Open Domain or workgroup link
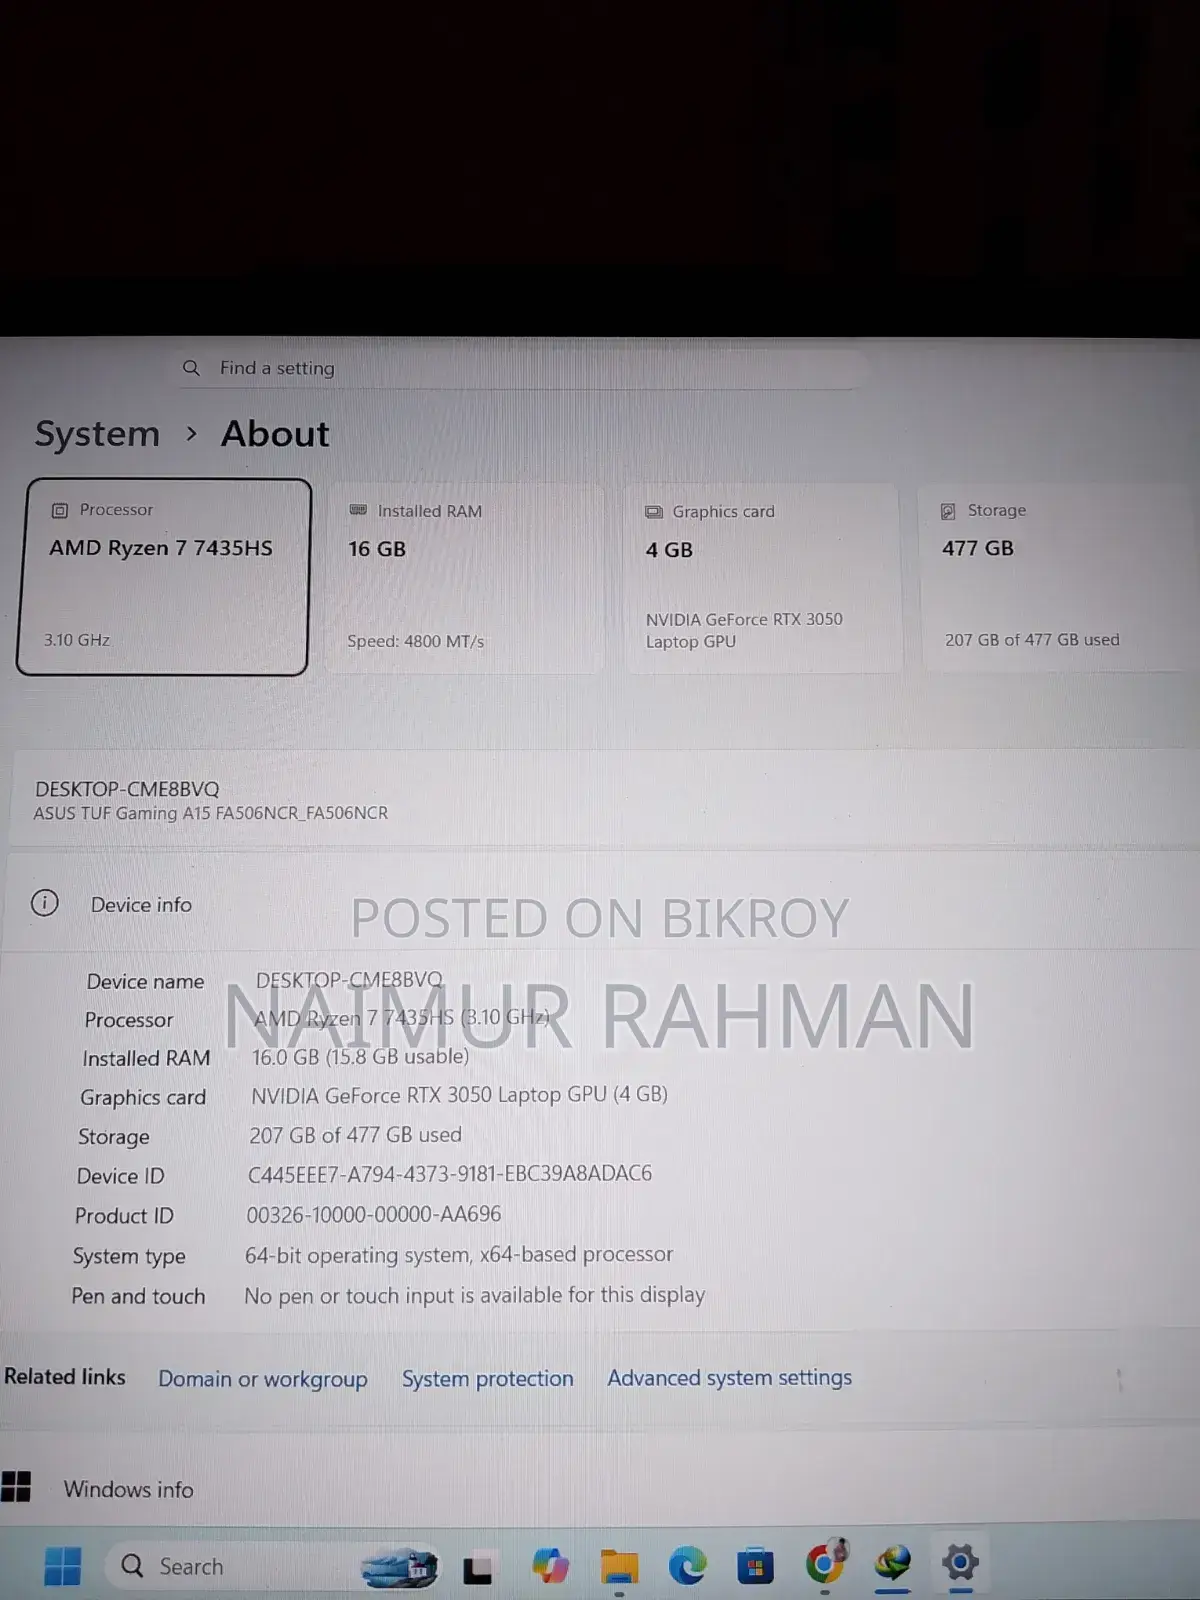1200x1600 pixels. [263, 1379]
